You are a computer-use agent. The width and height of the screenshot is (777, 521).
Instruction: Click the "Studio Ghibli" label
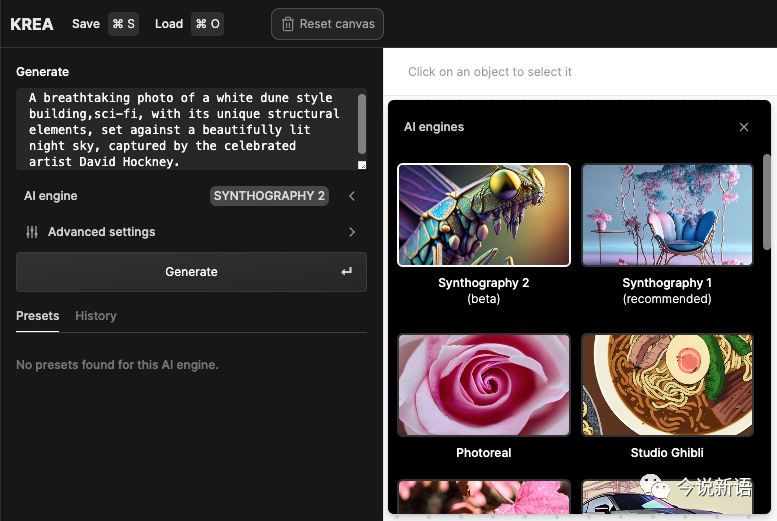(x=667, y=453)
